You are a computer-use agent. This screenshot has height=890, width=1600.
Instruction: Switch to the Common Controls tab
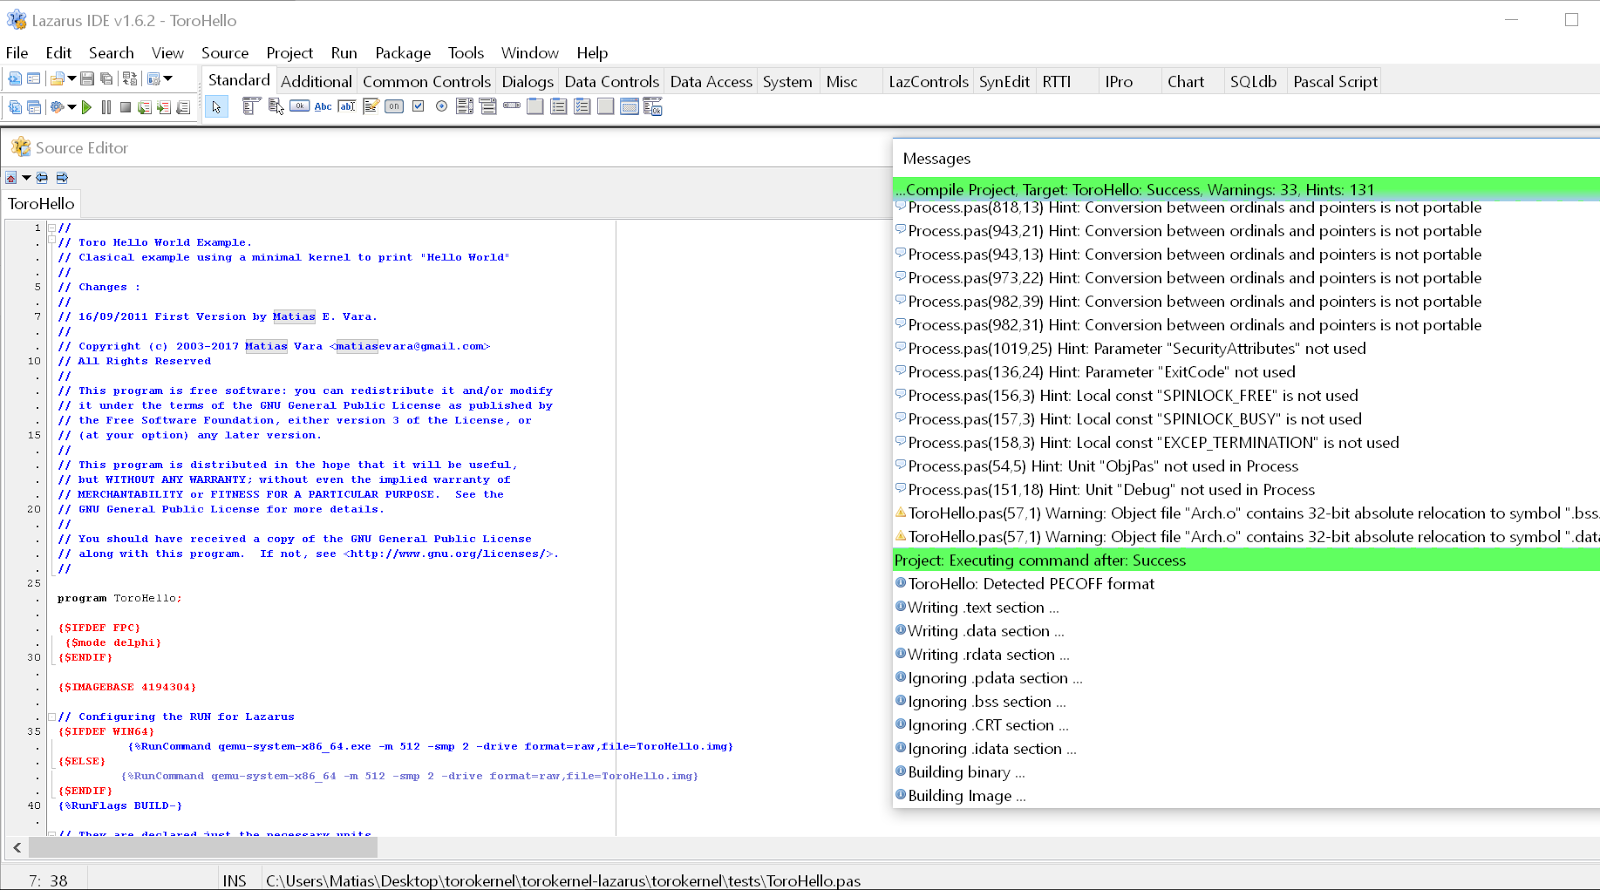pos(427,82)
